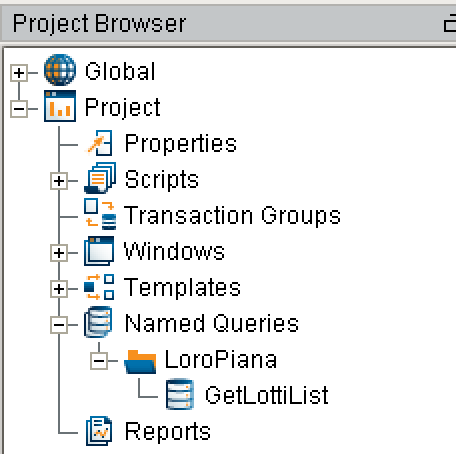Click the Templates node icon
This screenshot has height=454, width=456.
pyautogui.click(x=99, y=287)
